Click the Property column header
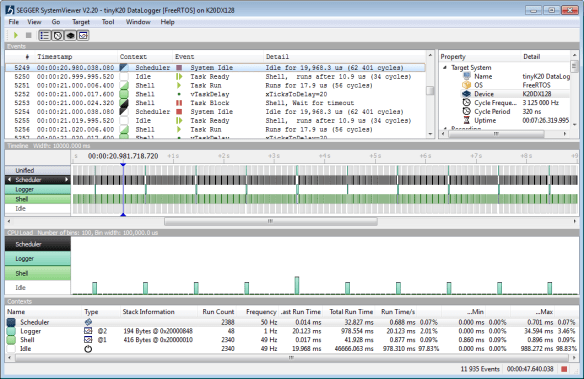Image resolution: width=584 pixels, height=379 pixels. coord(453,57)
